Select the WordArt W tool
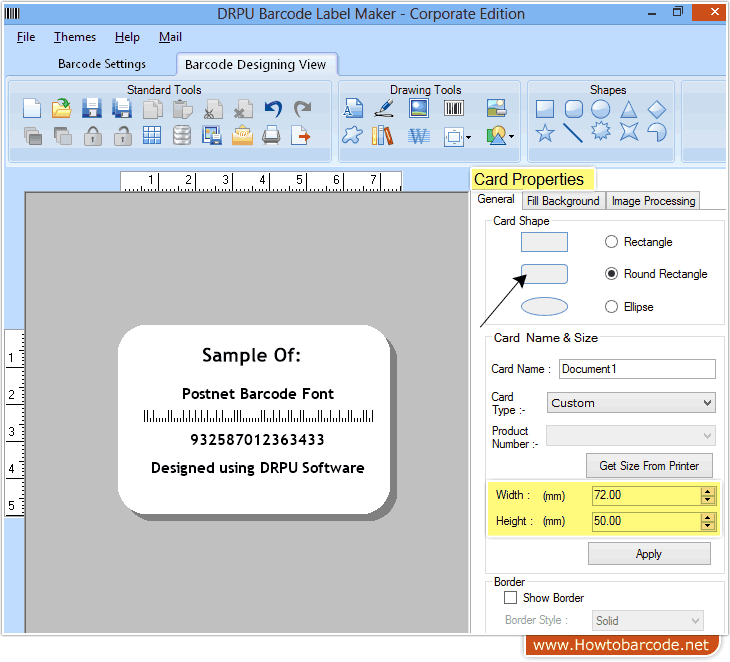Viewport: 730px width, 662px height. 419,136
